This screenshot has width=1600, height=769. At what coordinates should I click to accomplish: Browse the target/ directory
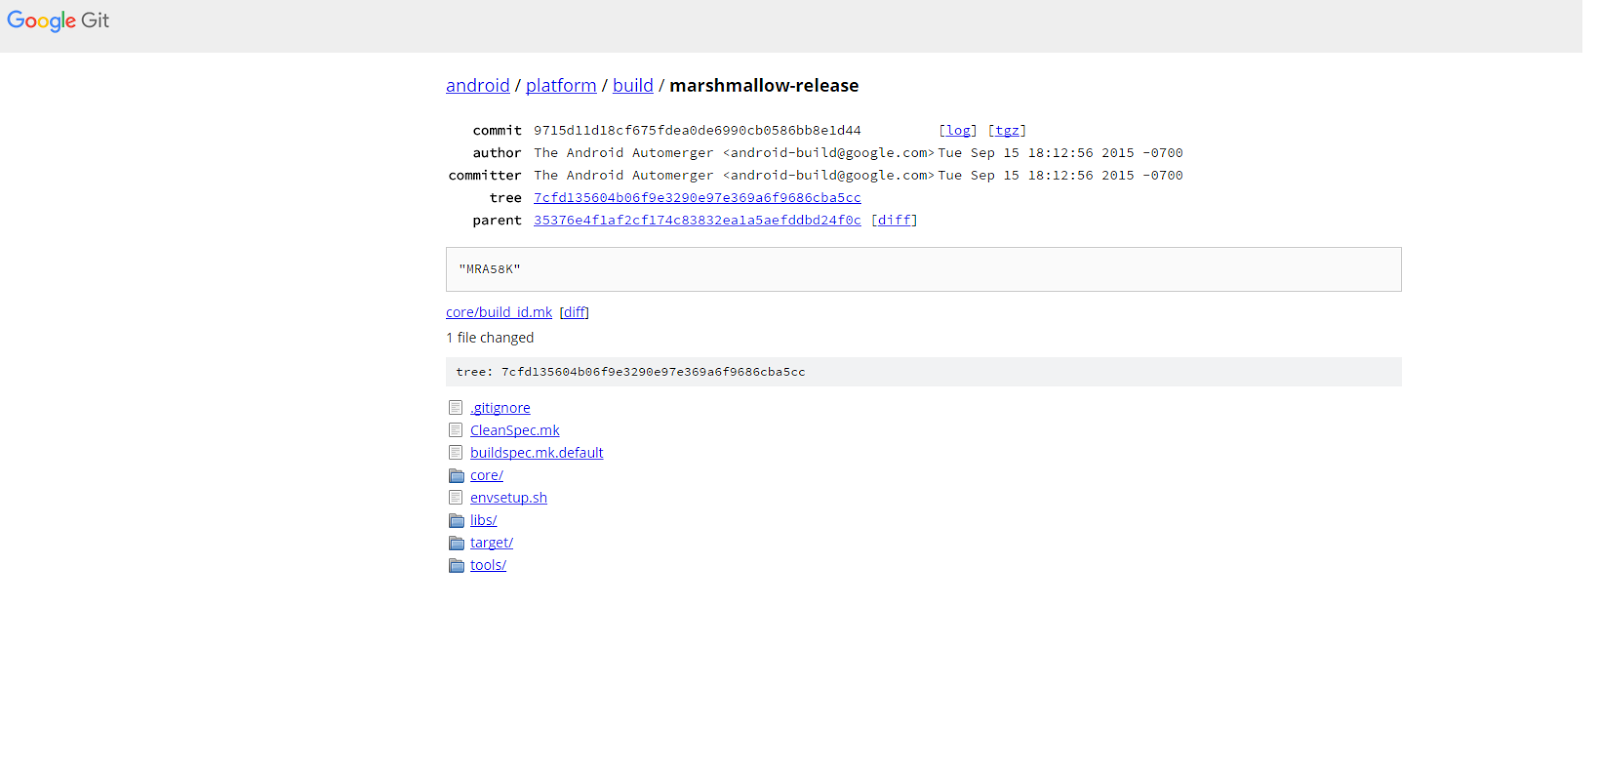point(492,543)
